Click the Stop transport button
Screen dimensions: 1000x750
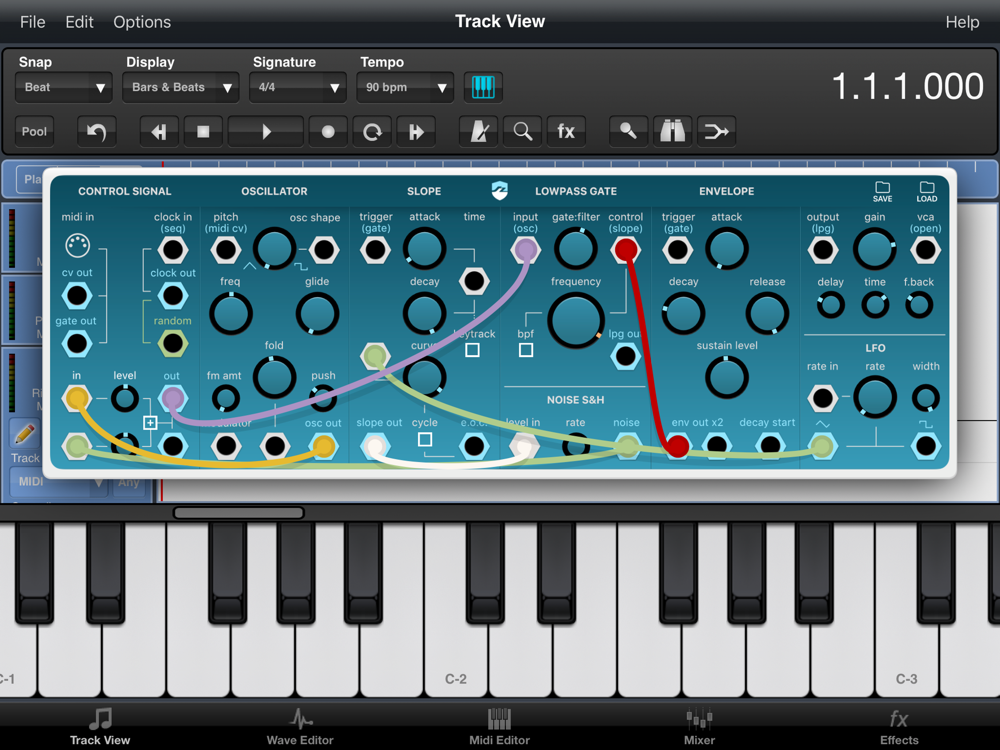tap(203, 131)
